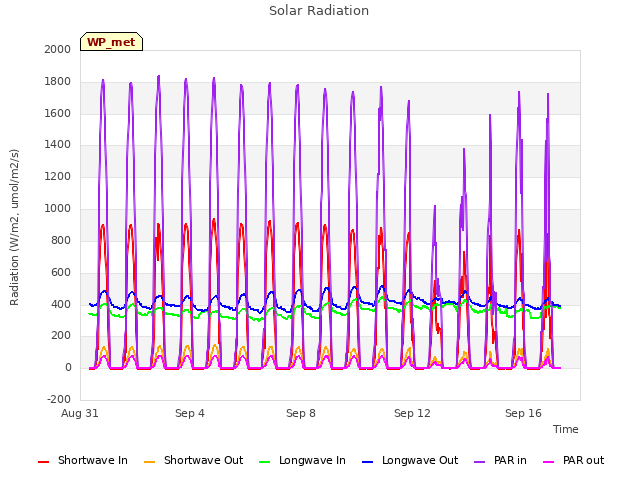Click the Radiation y-axis title
640x480 pixels.
click(x=14, y=227)
